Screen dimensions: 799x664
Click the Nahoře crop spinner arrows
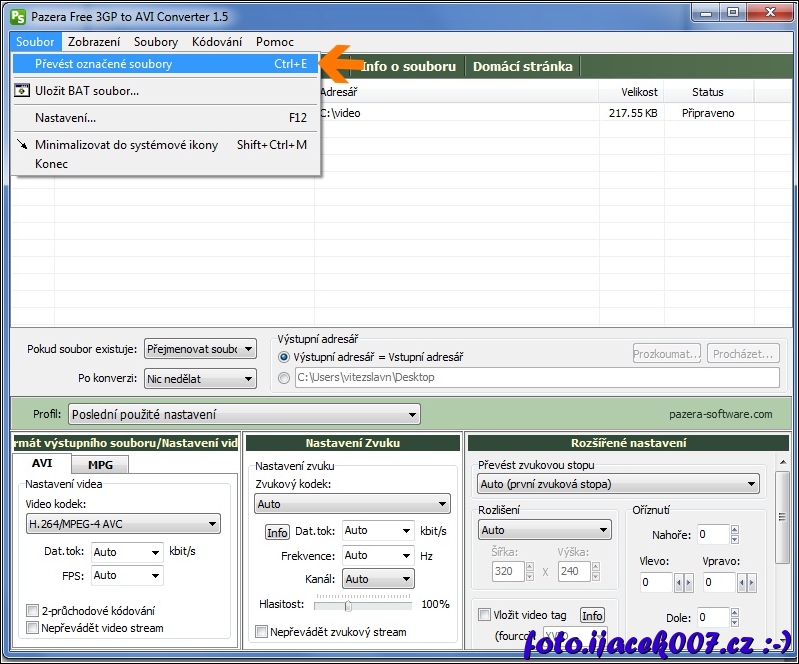pos(735,535)
